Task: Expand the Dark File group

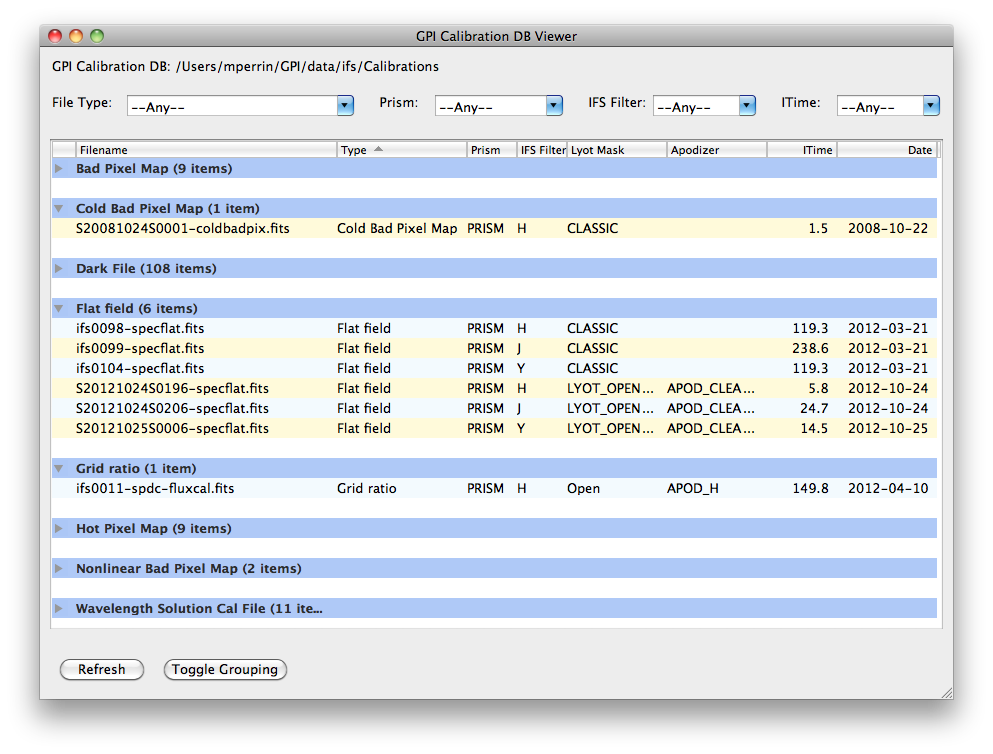Action: point(59,269)
